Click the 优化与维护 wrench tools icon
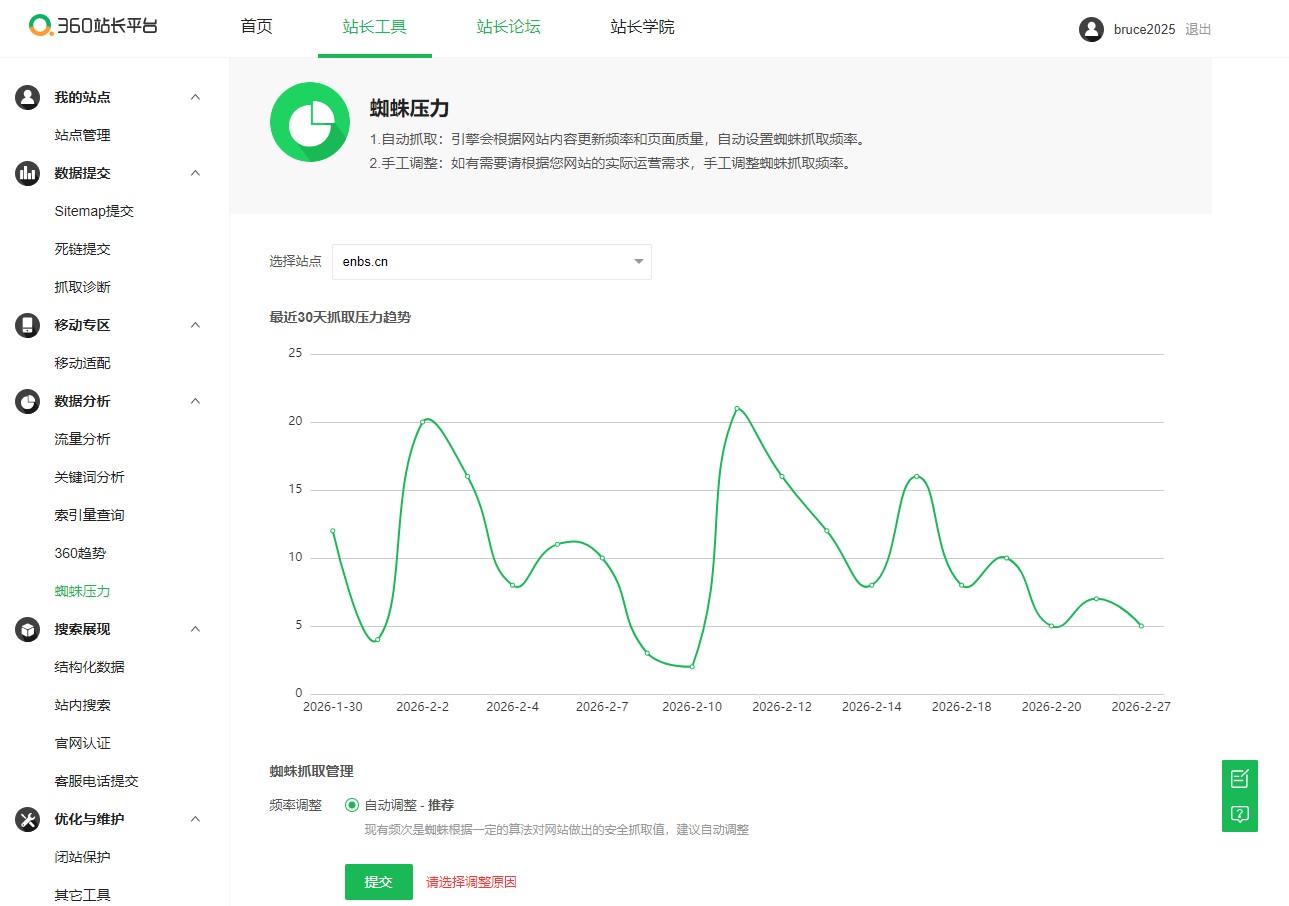The height and width of the screenshot is (906, 1289). pyautogui.click(x=27, y=819)
